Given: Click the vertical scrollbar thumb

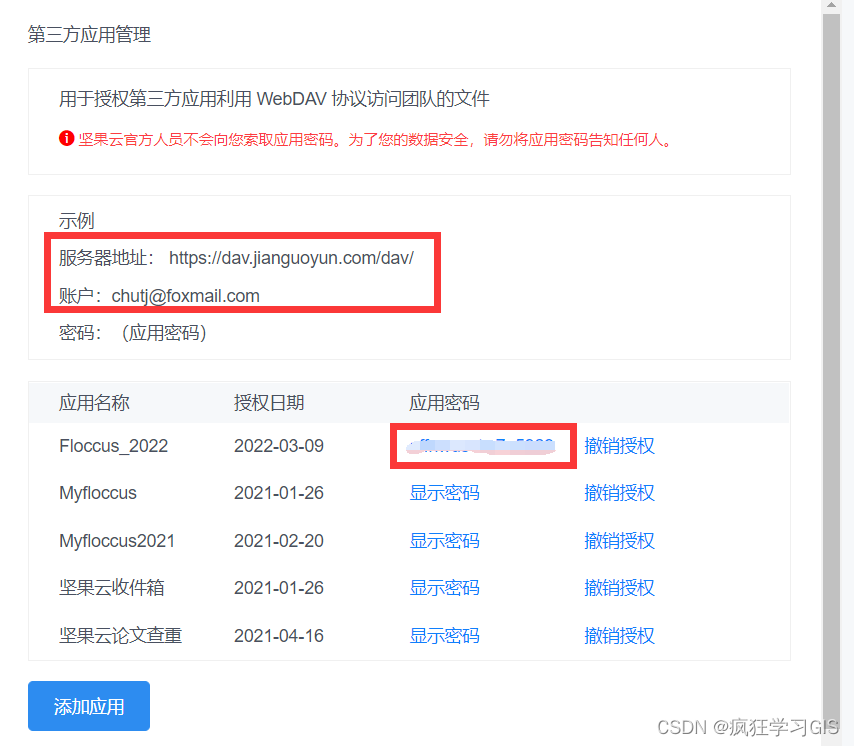Looking at the screenshot, I should pos(831,370).
